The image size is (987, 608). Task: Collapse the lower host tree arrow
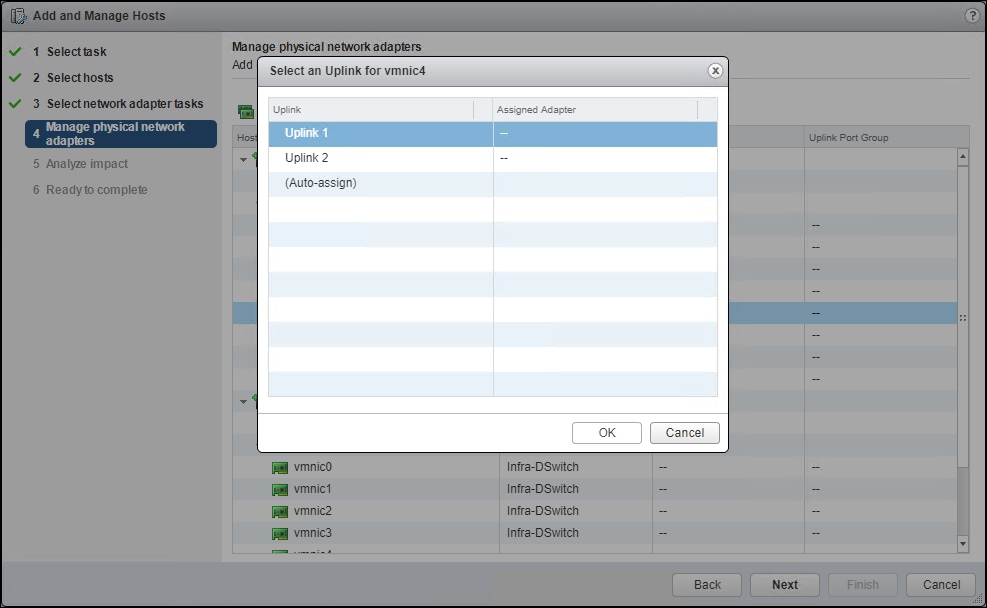[242, 402]
